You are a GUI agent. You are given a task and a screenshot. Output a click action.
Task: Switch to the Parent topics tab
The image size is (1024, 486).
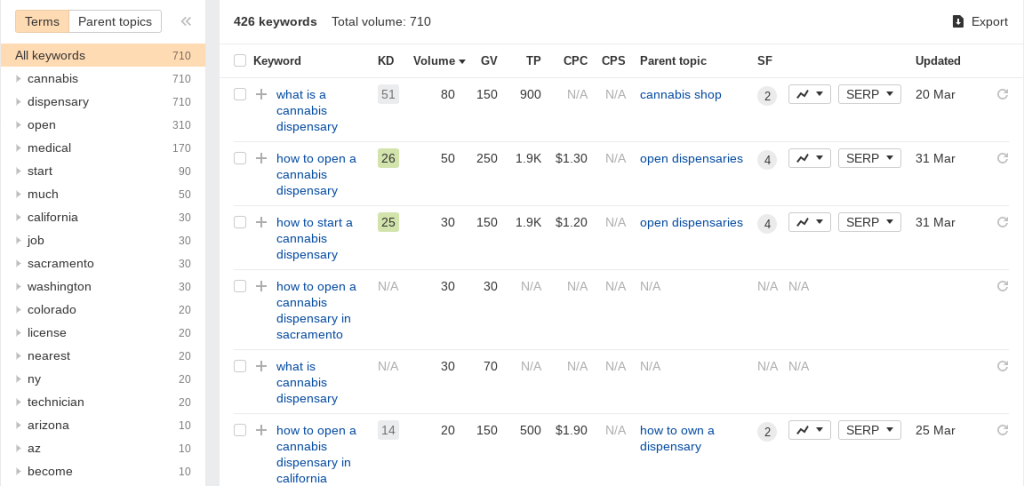point(115,22)
